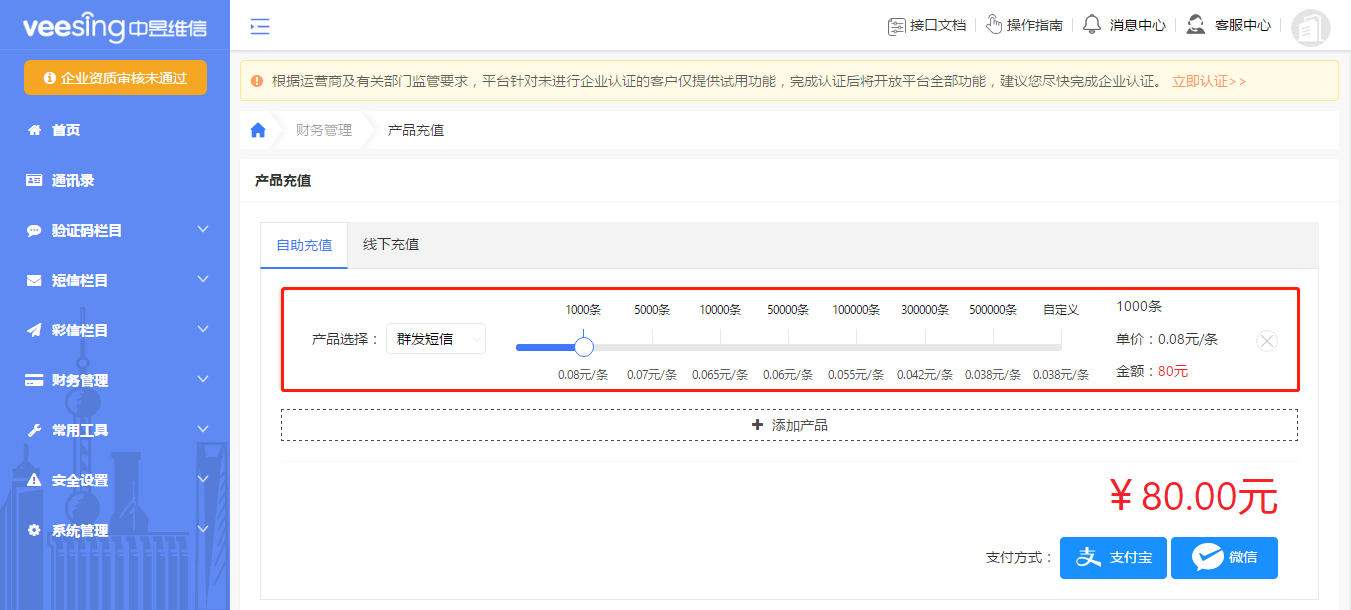Move the quantity slider to 50000条
Viewport: 1351px width, 610px height.
[788, 345]
